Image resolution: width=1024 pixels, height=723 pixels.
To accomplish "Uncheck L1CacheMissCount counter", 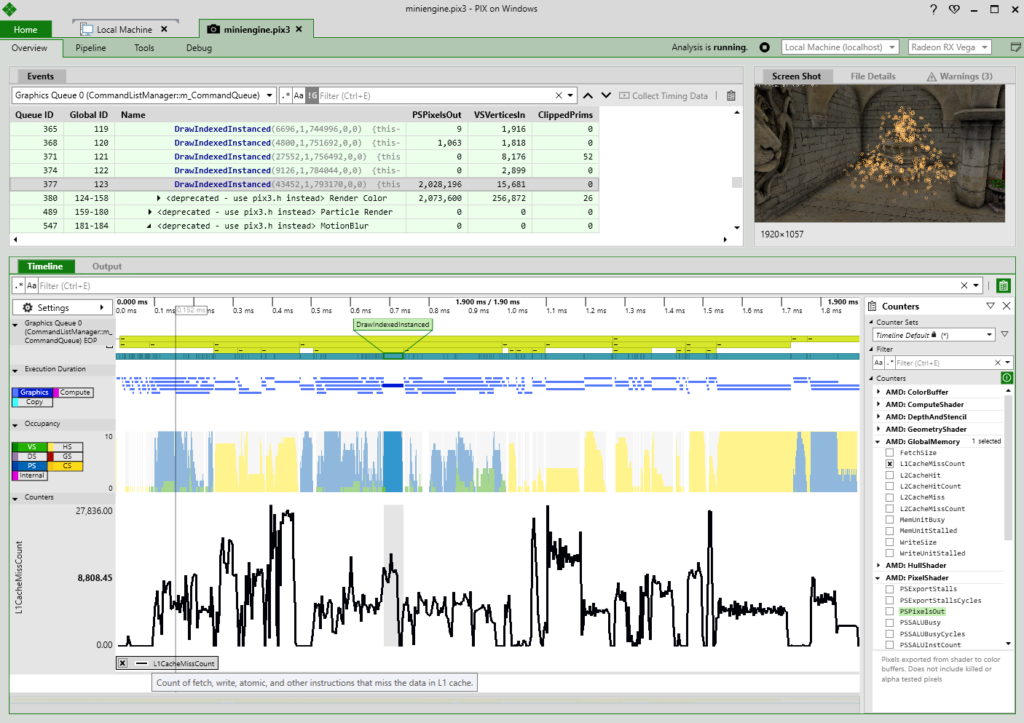I will click(889, 464).
